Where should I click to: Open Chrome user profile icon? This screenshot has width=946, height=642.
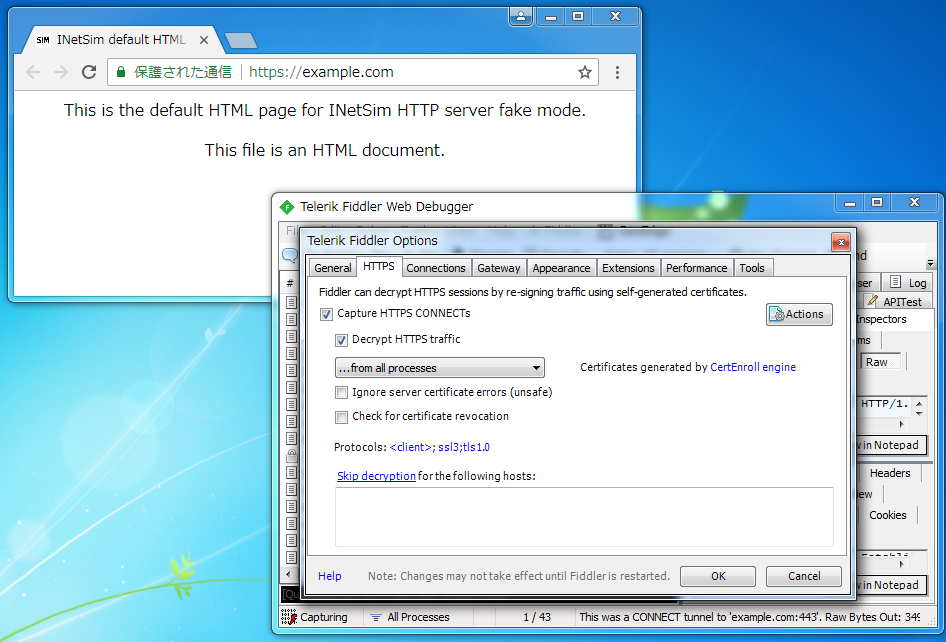pos(521,17)
